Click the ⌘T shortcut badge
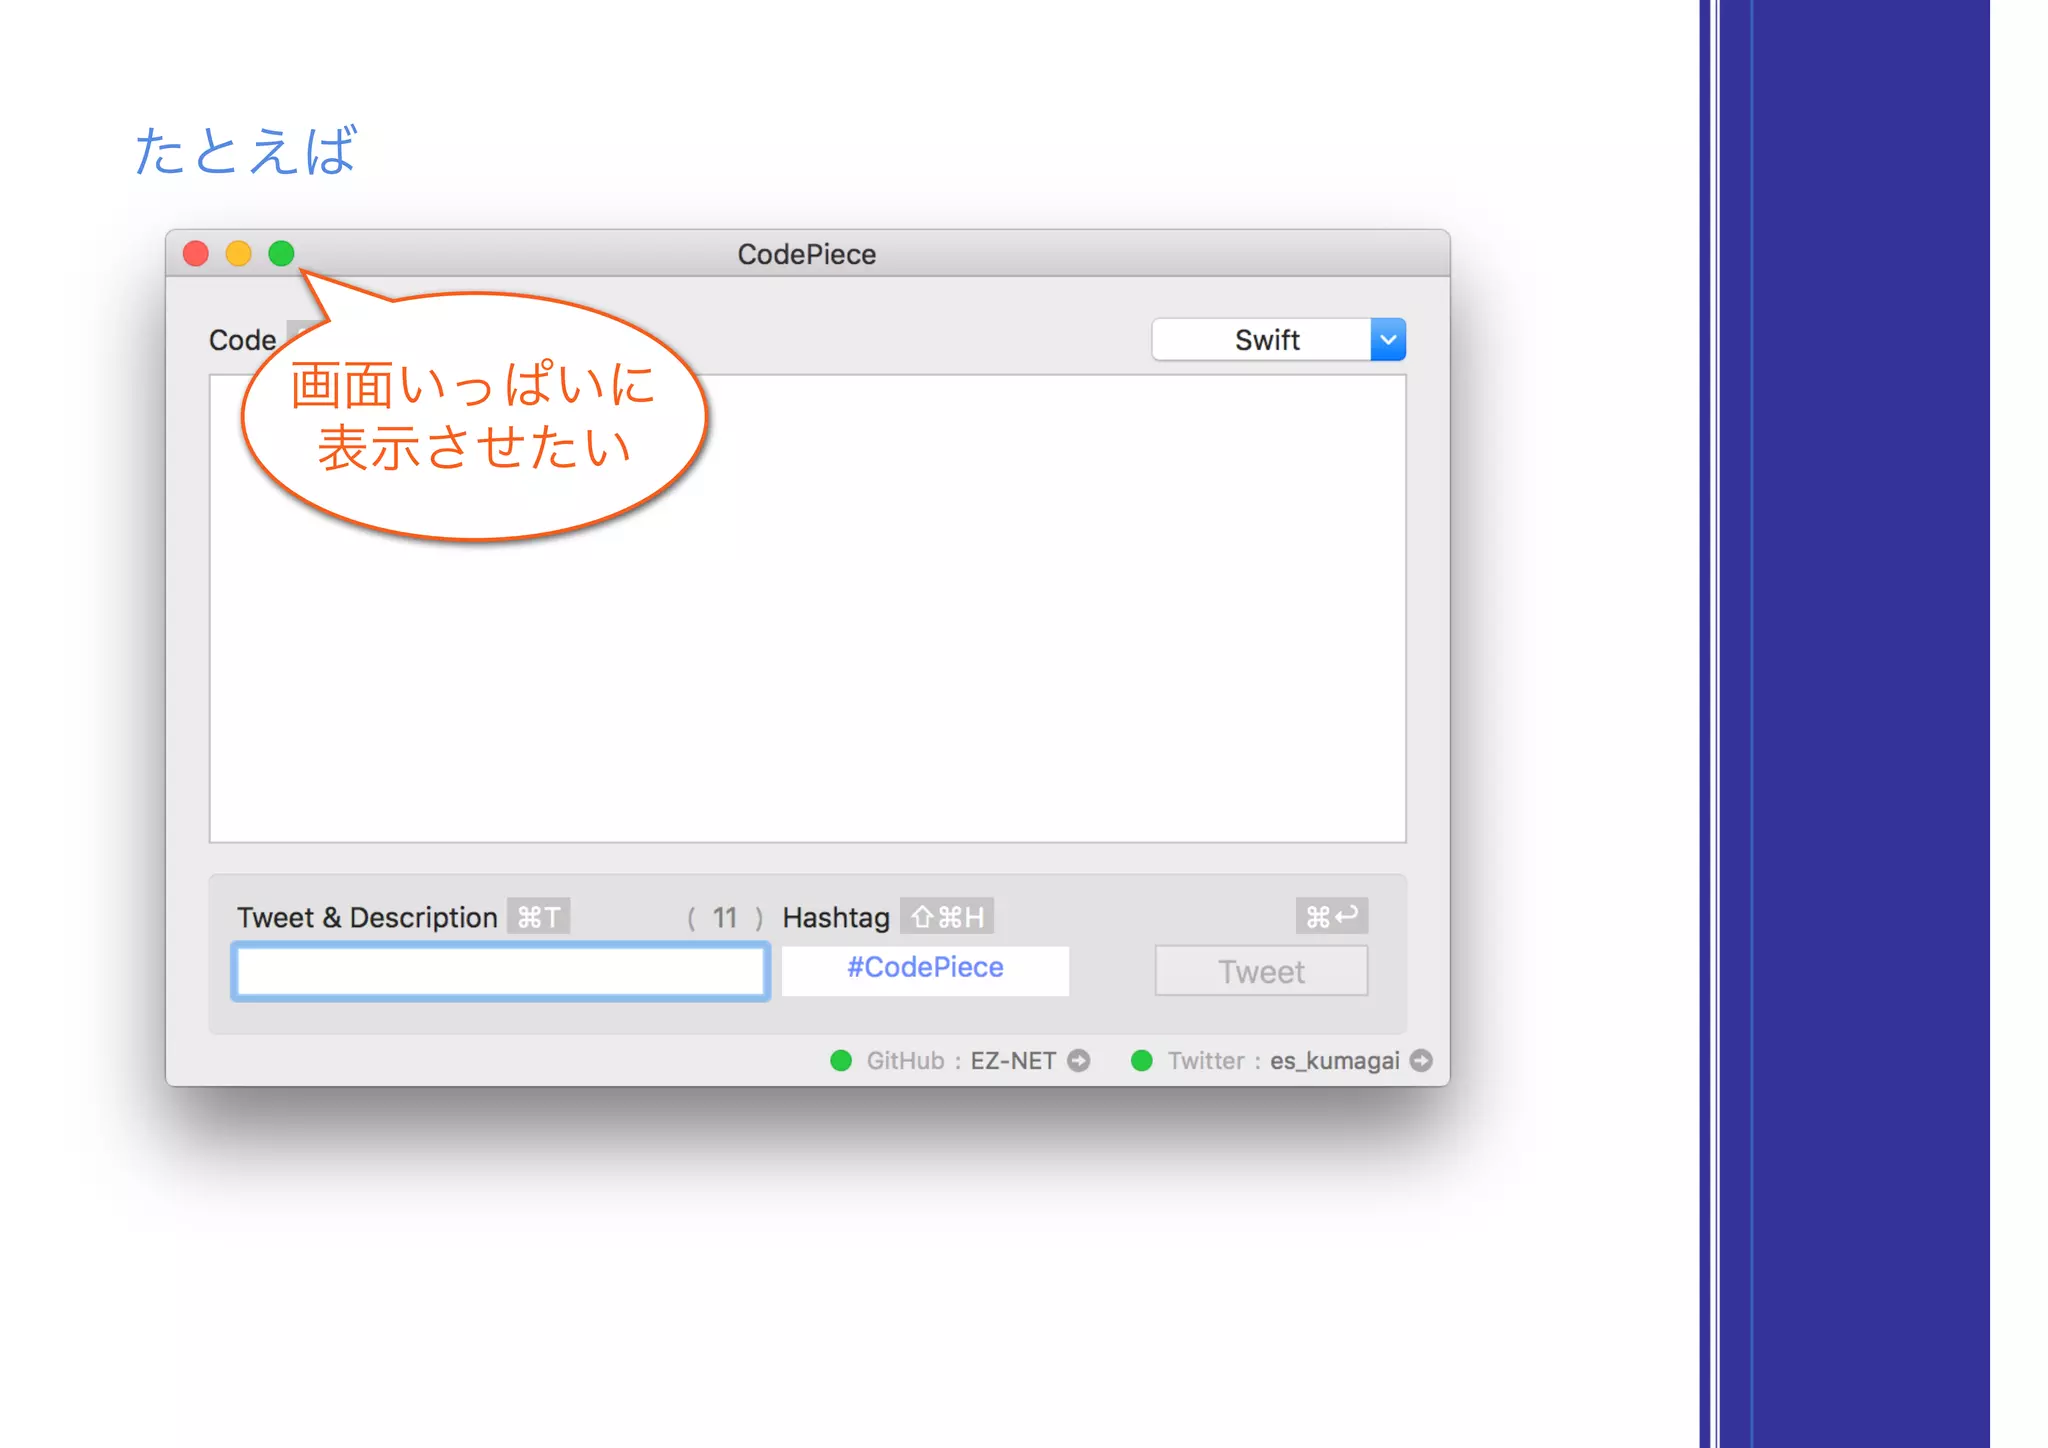The image size is (2048, 1448). pyautogui.click(x=538, y=916)
